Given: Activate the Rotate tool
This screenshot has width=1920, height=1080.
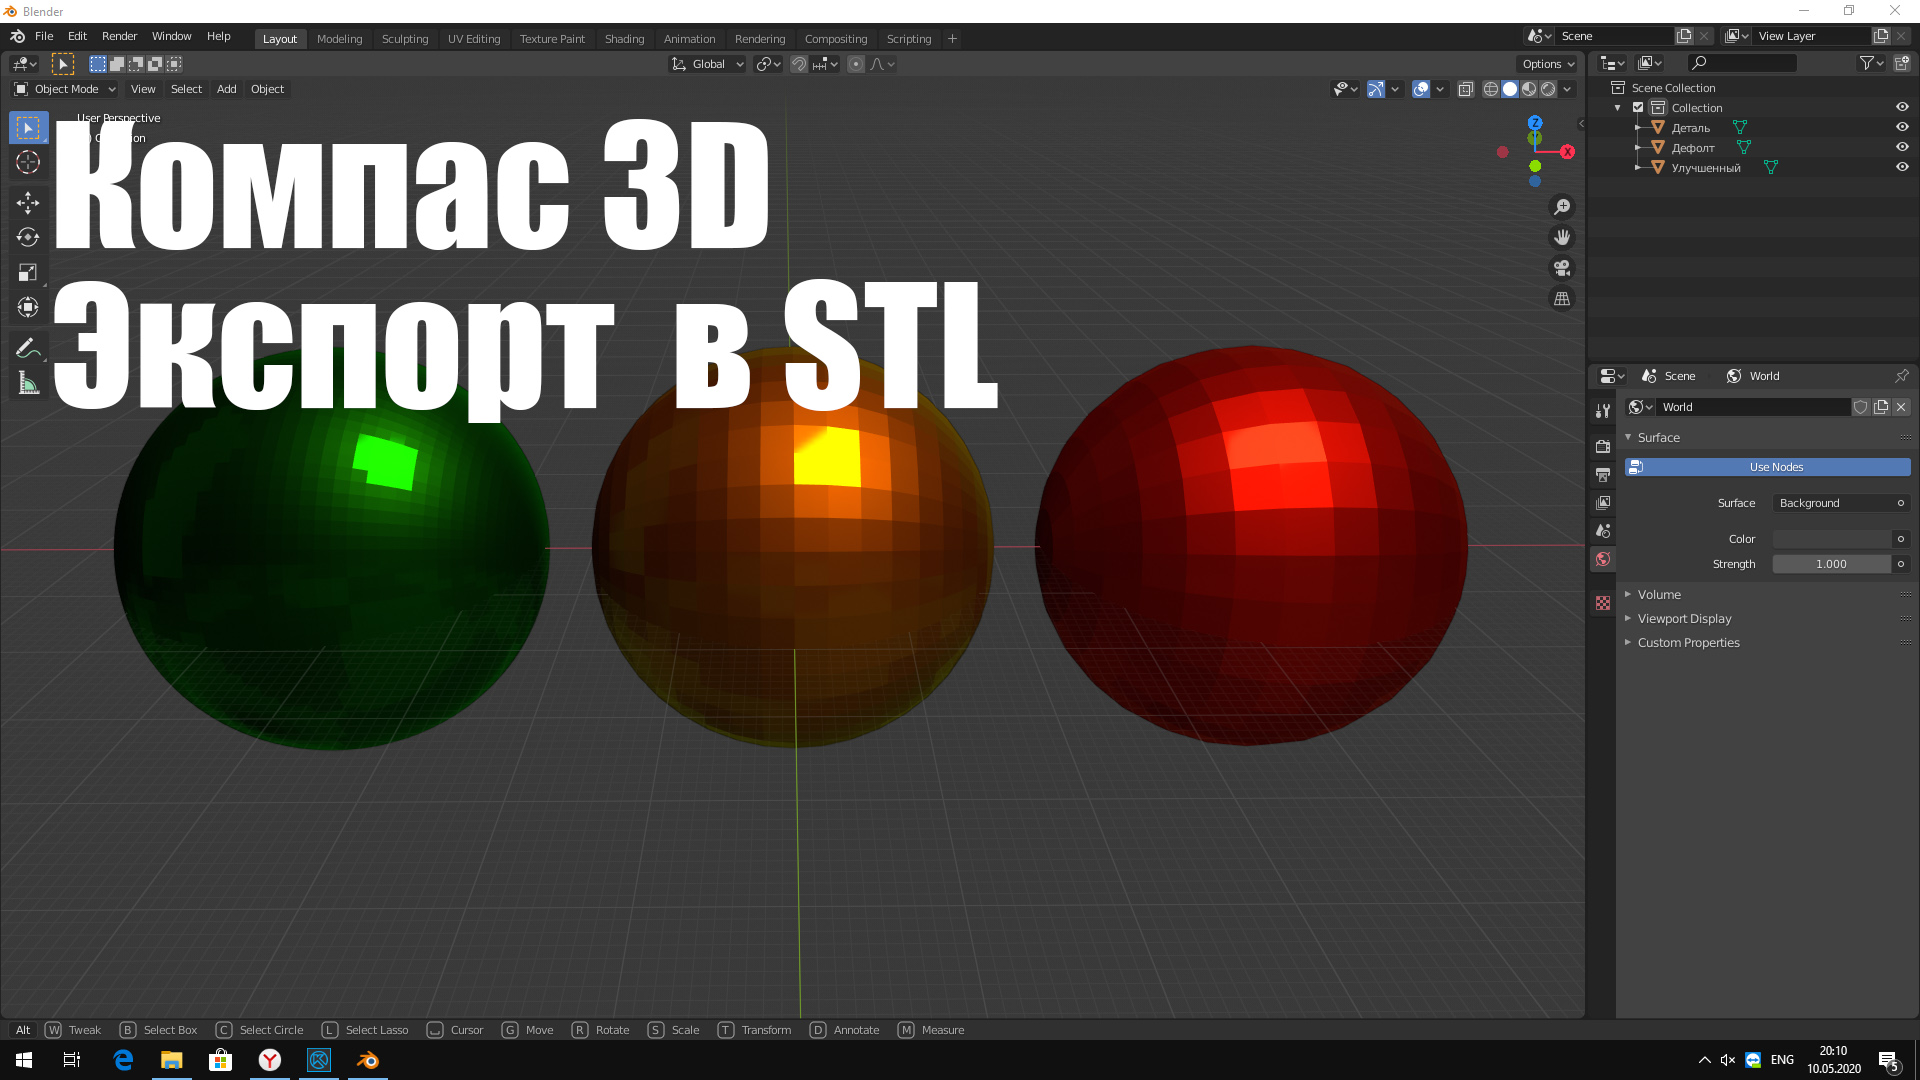Looking at the screenshot, I should coord(28,238).
